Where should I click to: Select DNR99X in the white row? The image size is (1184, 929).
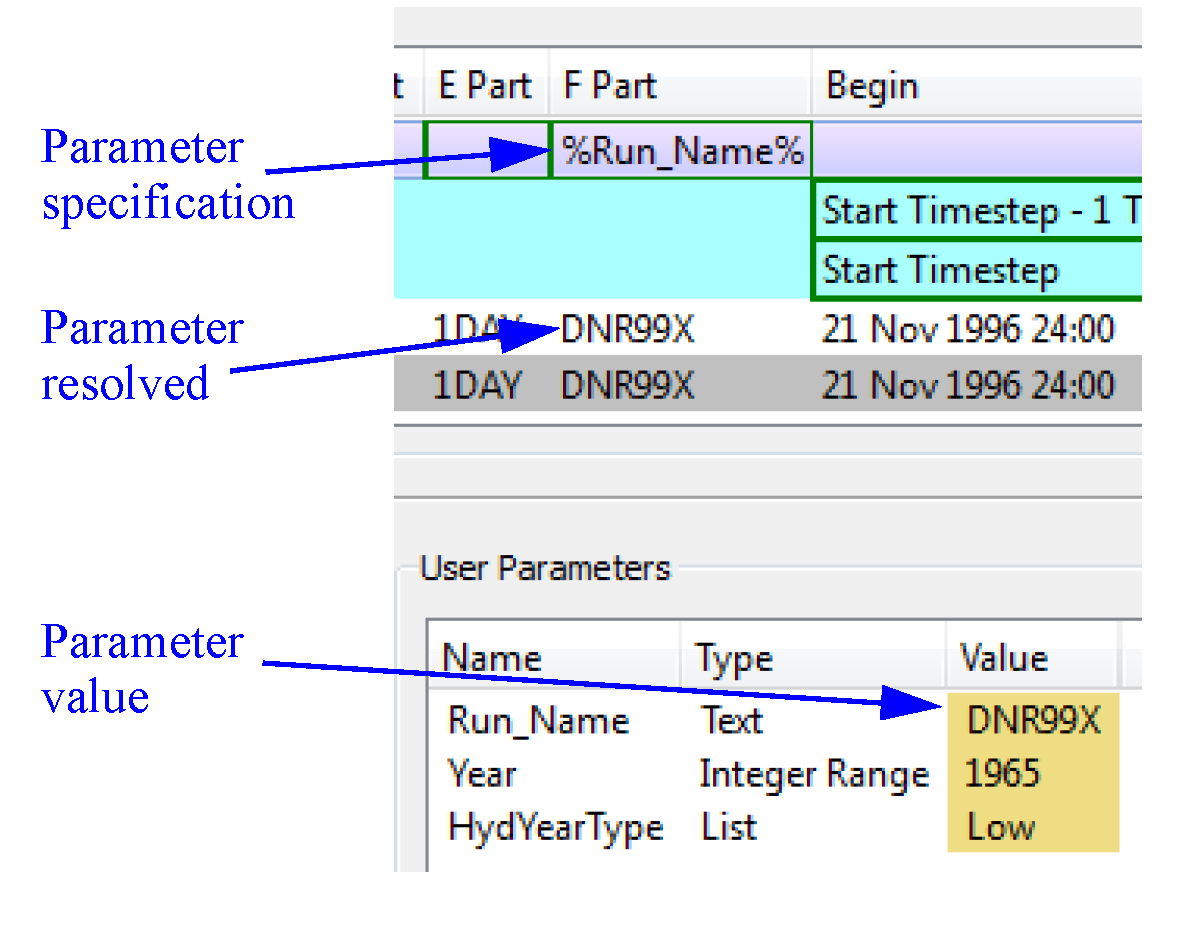pyautogui.click(x=628, y=329)
